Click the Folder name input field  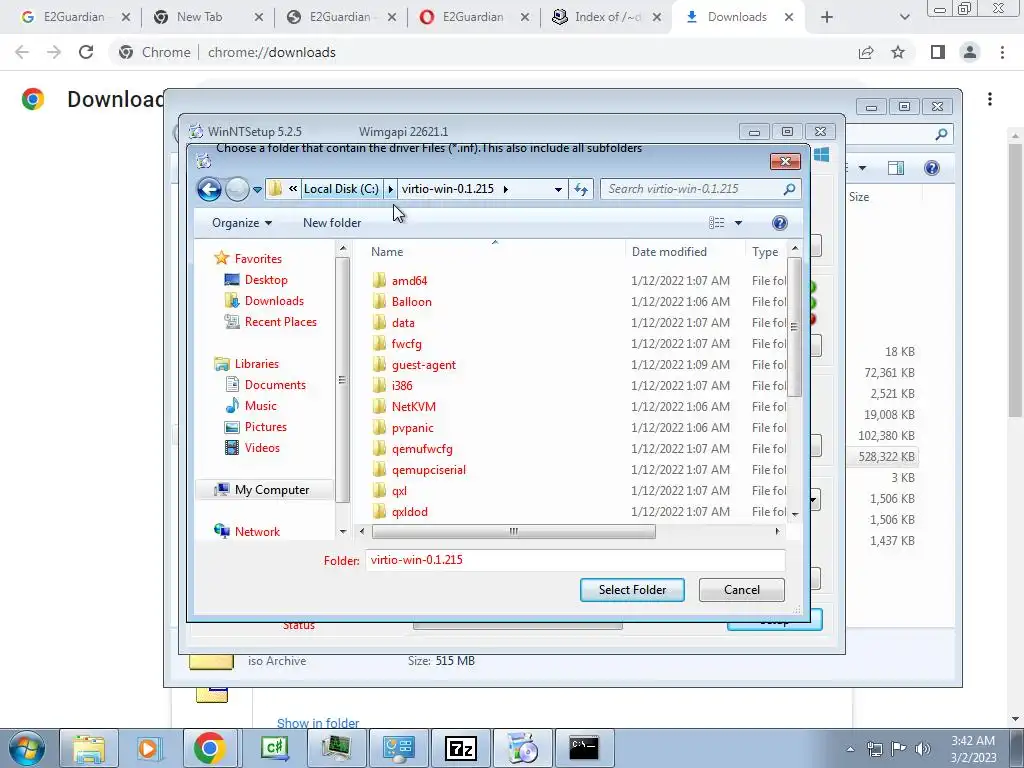[575, 560]
